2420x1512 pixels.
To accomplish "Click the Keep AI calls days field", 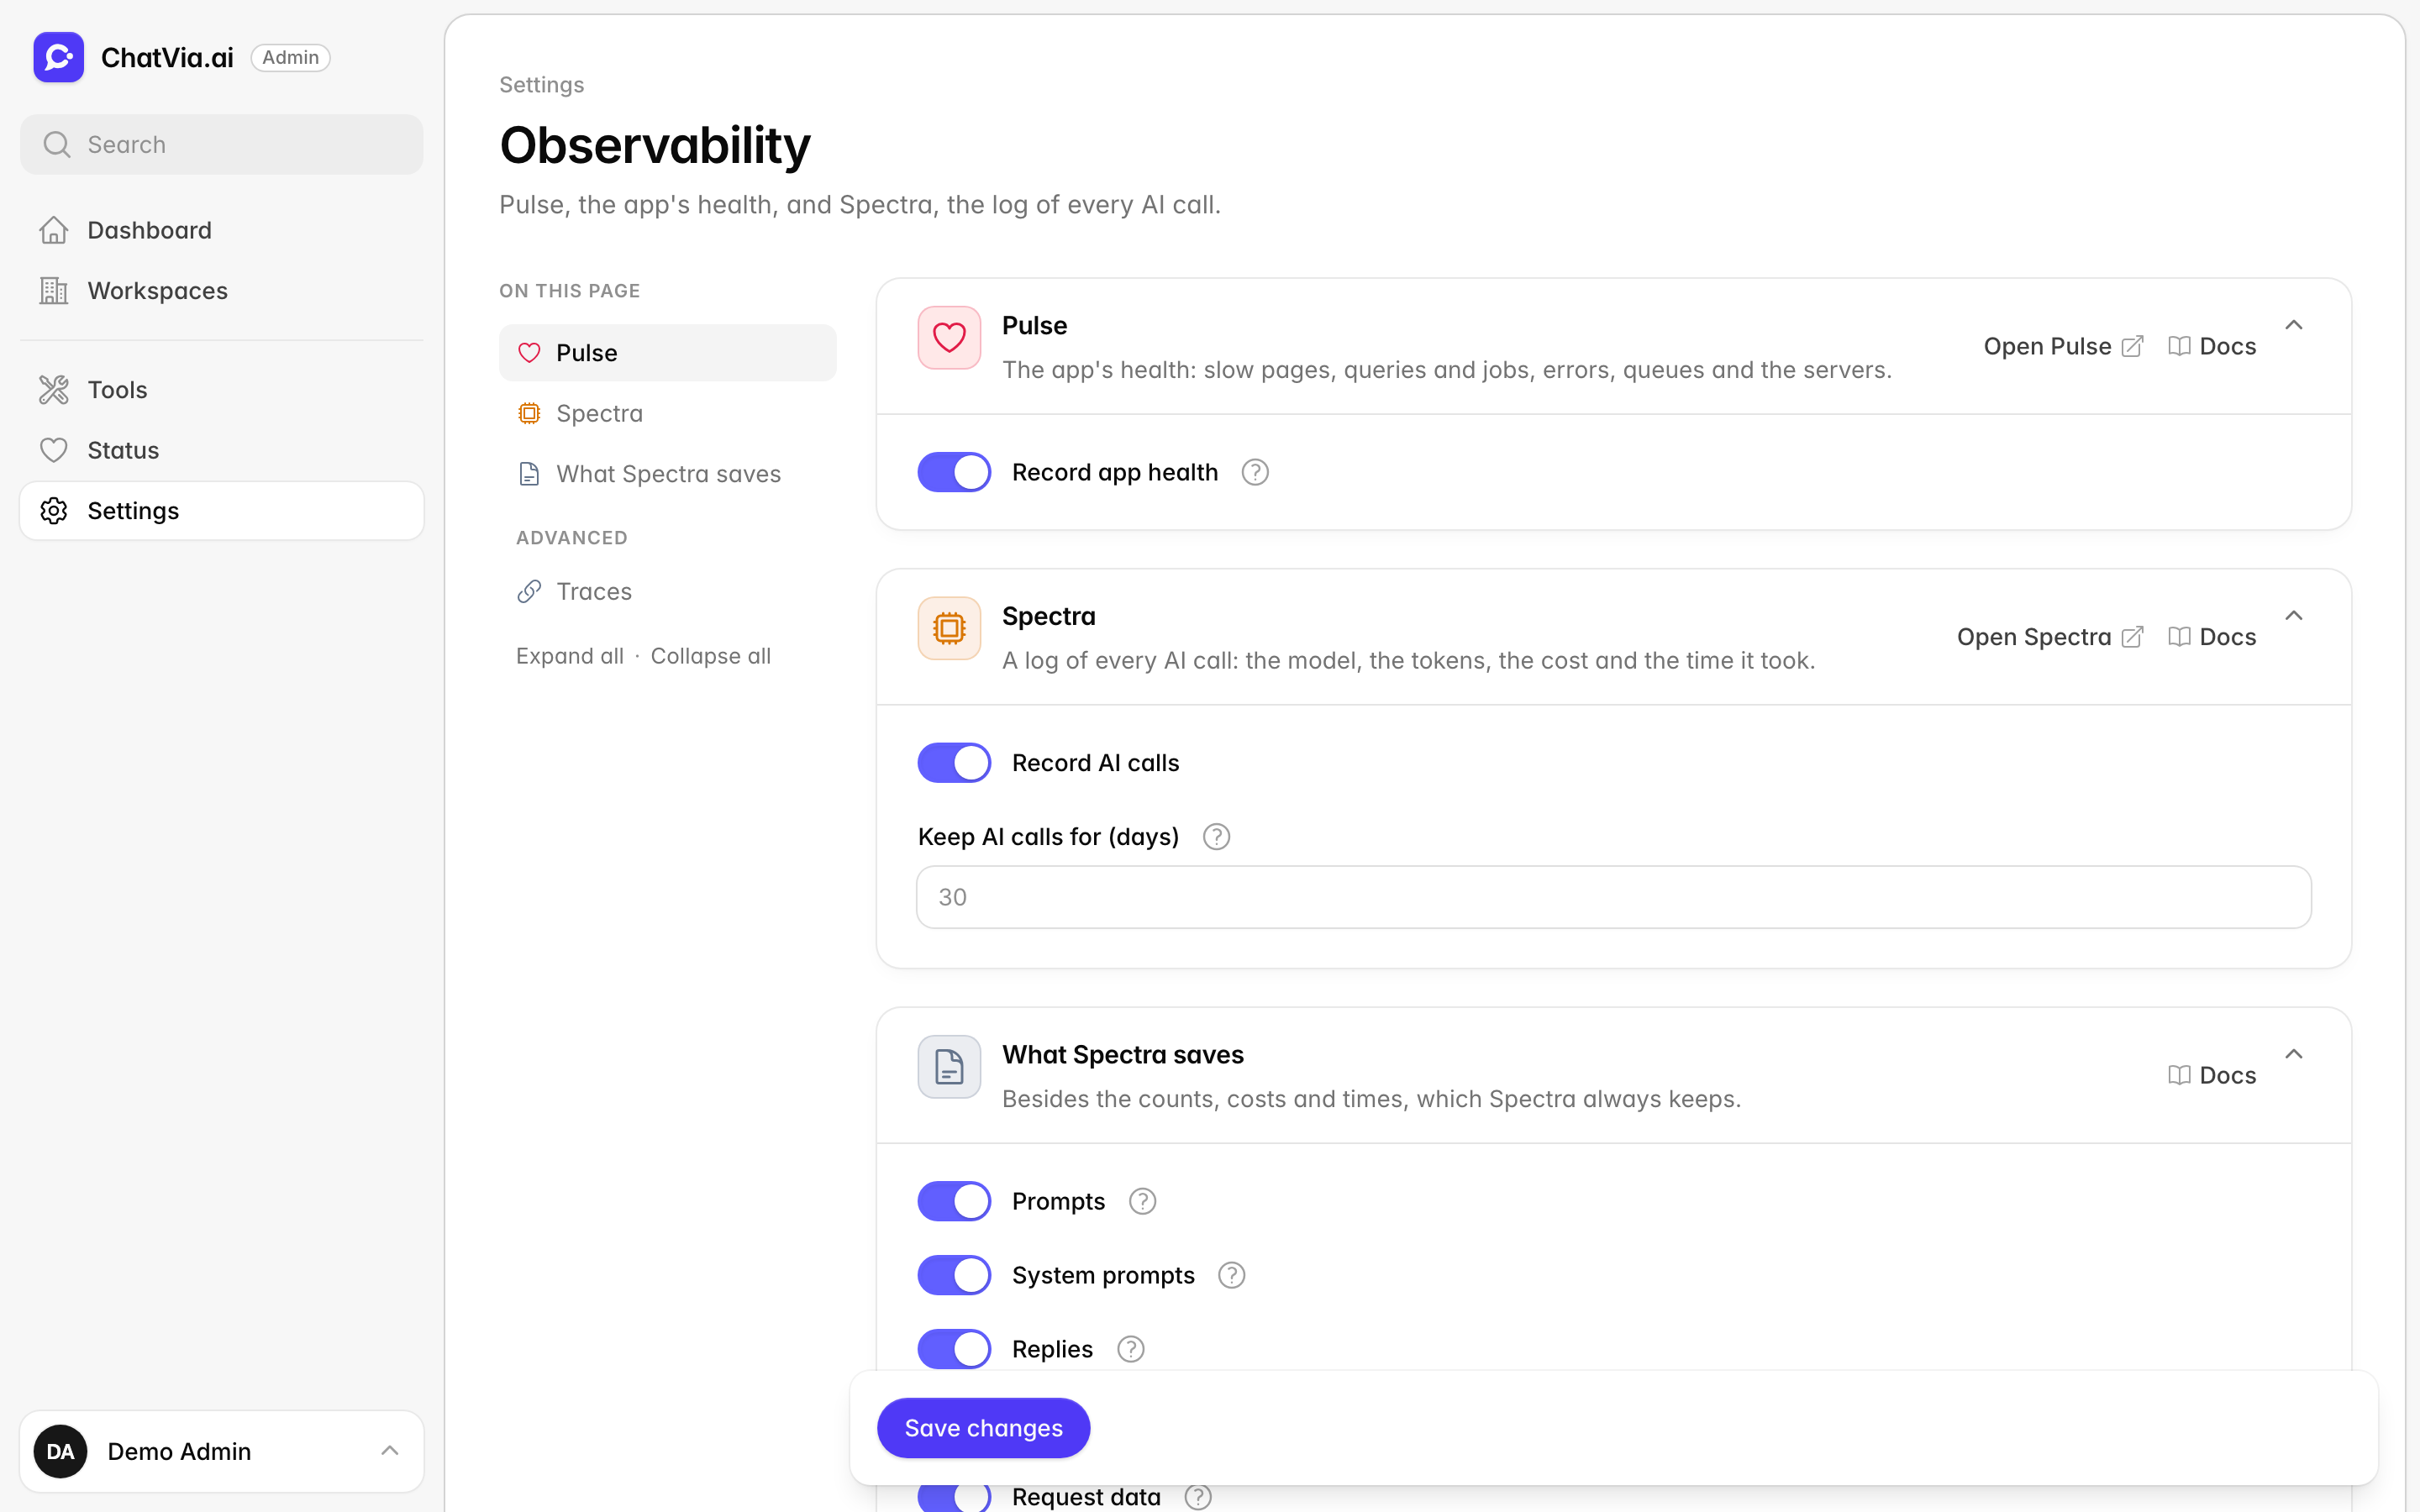I will pyautogui.click(x=1614, y=897).
